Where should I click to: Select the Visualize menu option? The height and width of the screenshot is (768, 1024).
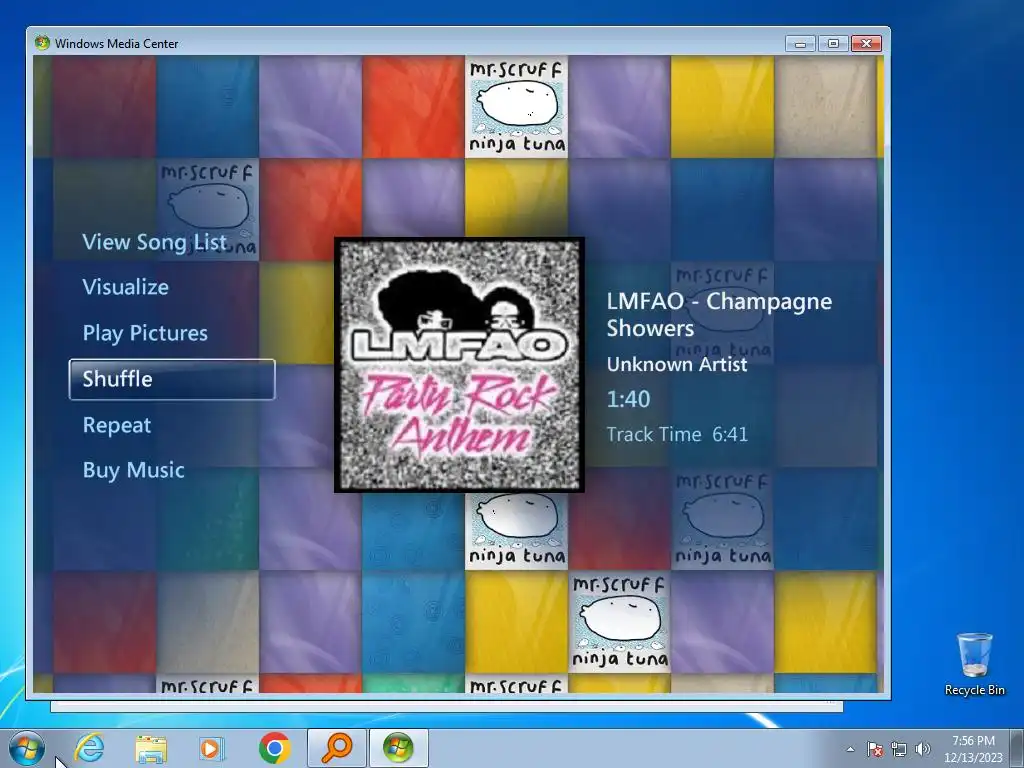(125, 287)
